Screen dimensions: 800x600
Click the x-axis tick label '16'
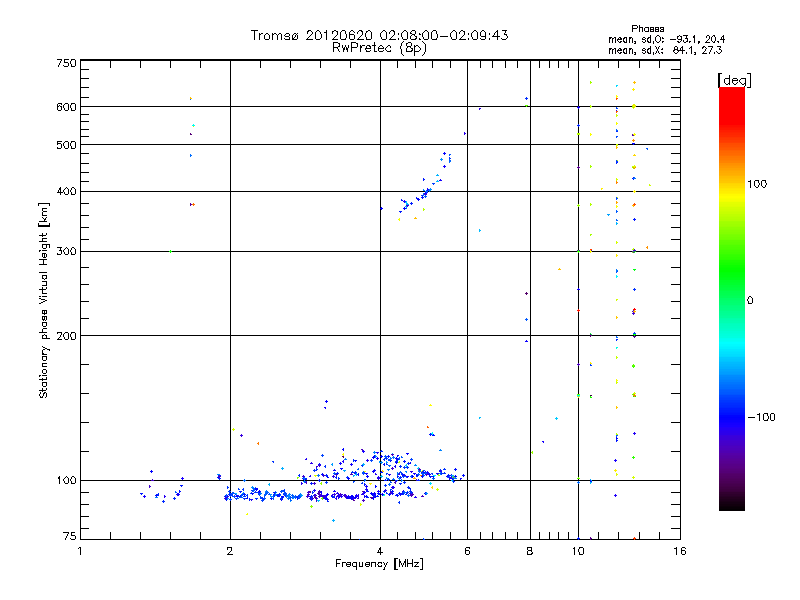(680, 551)
